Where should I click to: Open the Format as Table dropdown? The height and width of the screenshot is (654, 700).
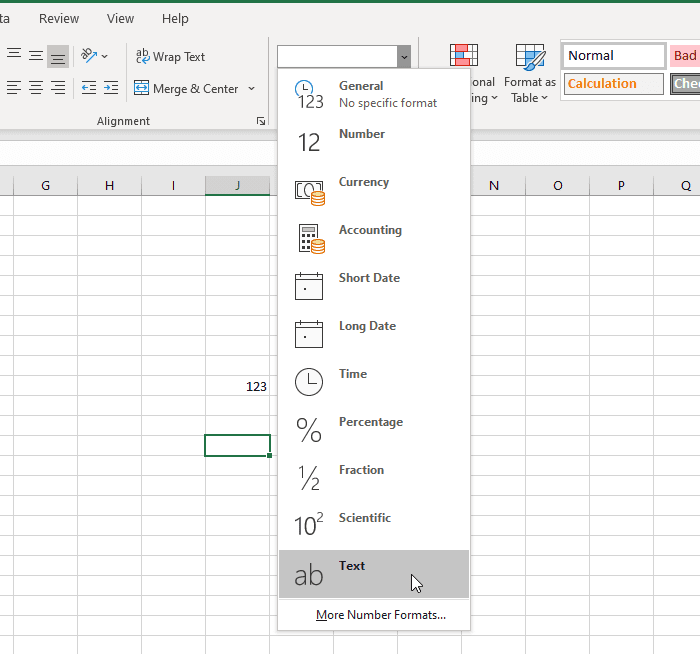pos(530,73)
